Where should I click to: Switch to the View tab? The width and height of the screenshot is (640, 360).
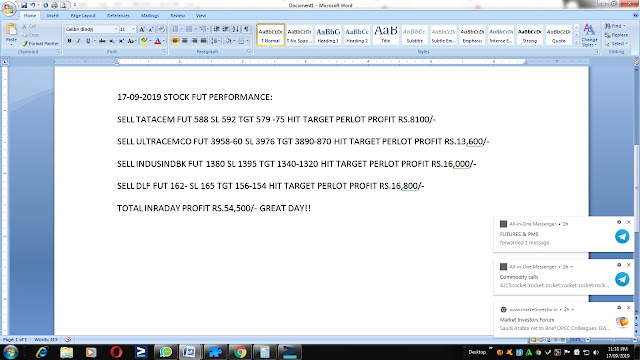click(x=201, y=16)
